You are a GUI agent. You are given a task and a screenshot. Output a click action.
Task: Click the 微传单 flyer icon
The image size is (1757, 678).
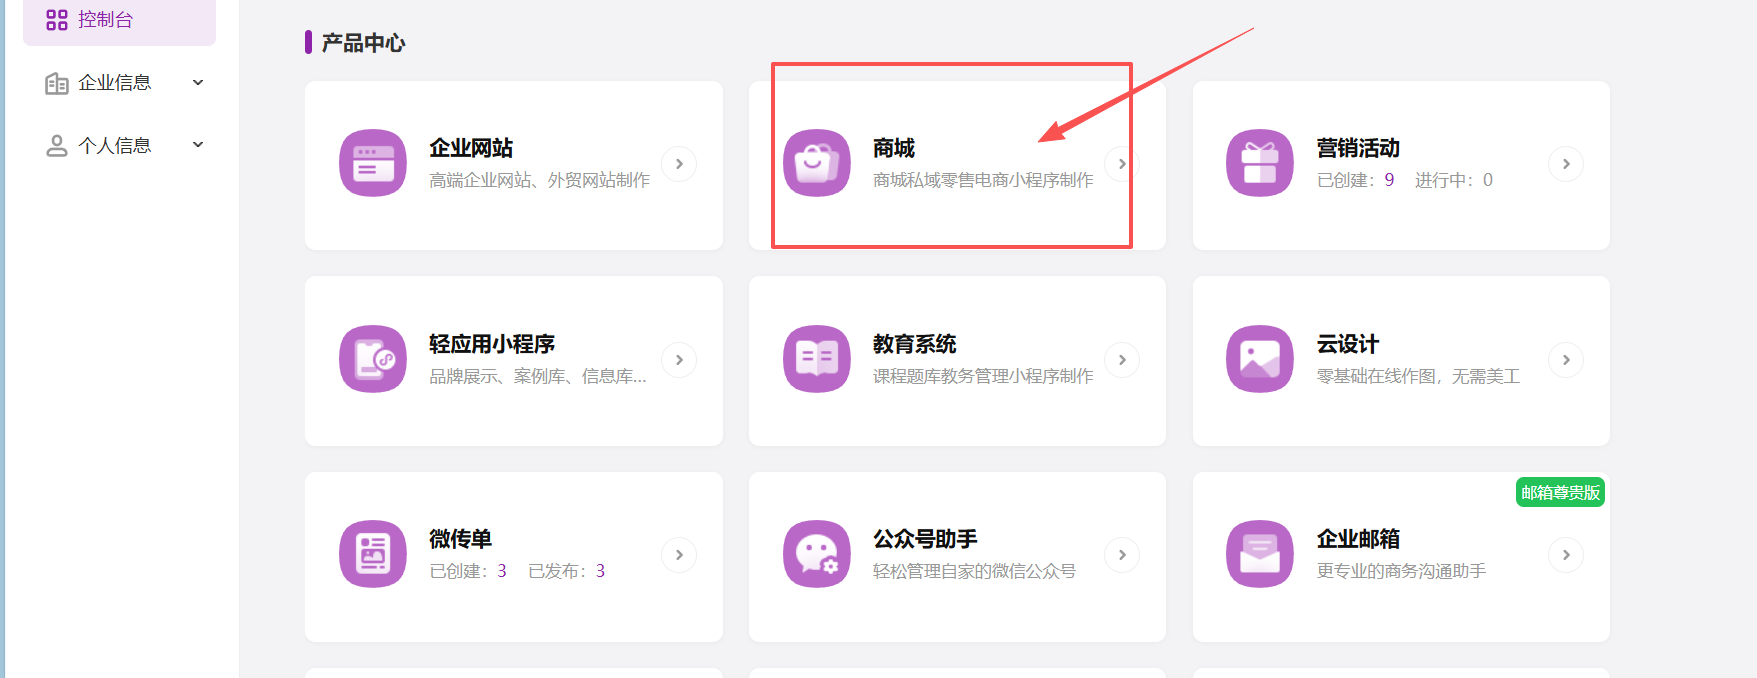pos(373,554)
